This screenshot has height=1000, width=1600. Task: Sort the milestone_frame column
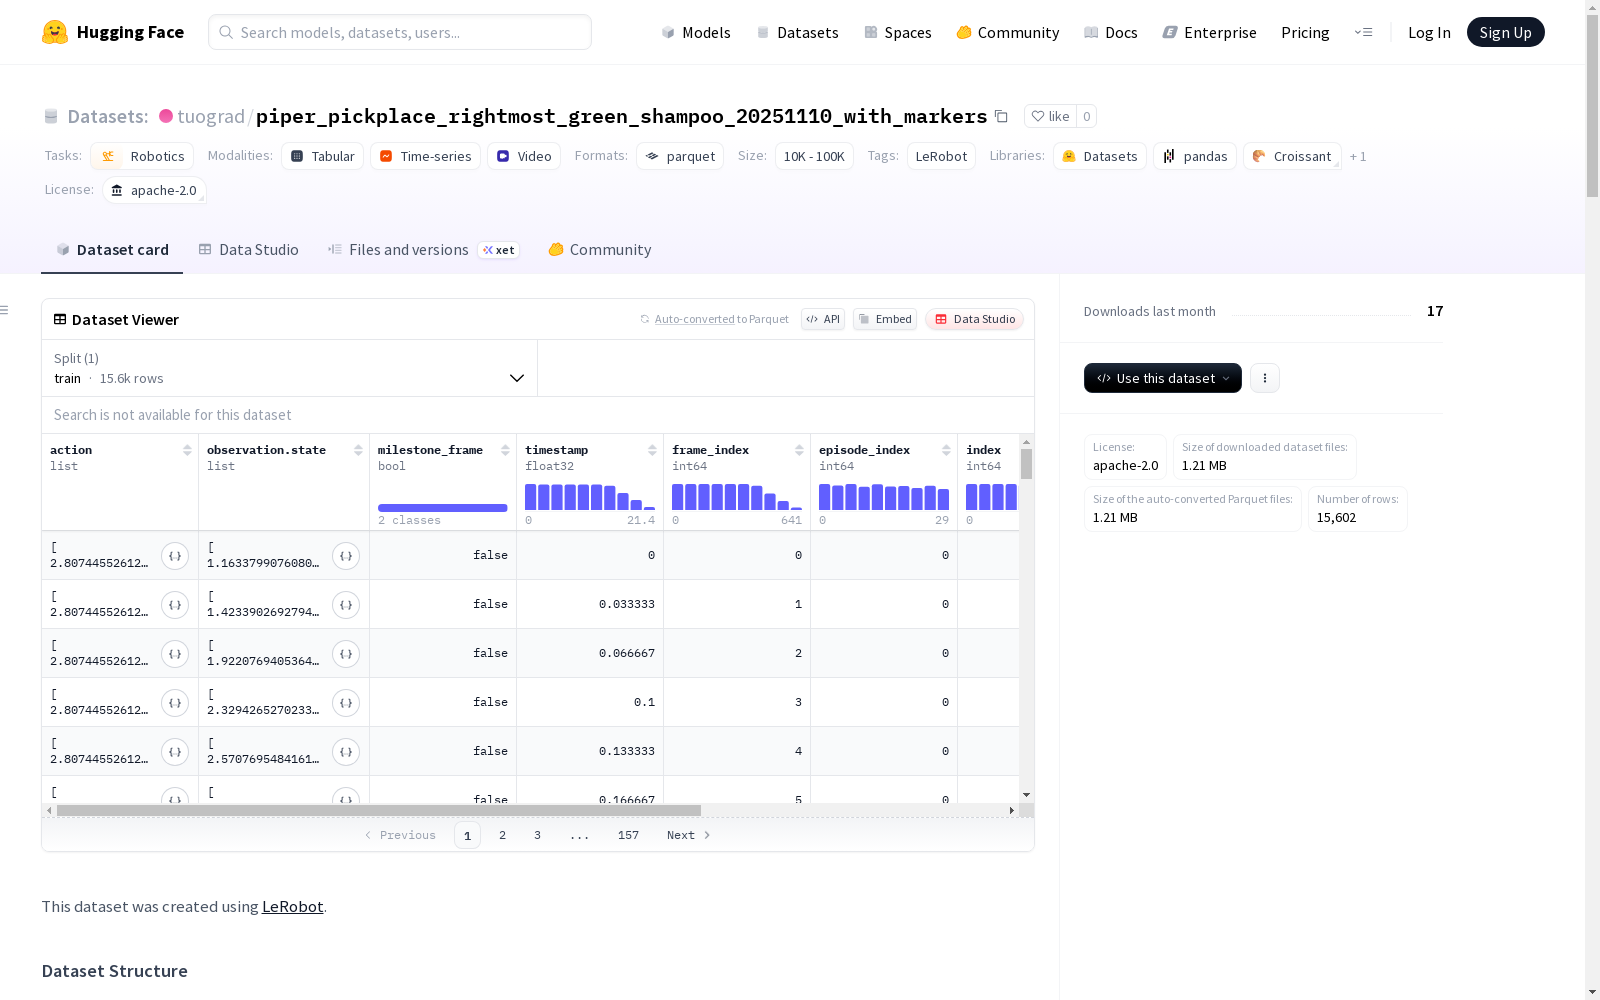(x=505, y=450)
